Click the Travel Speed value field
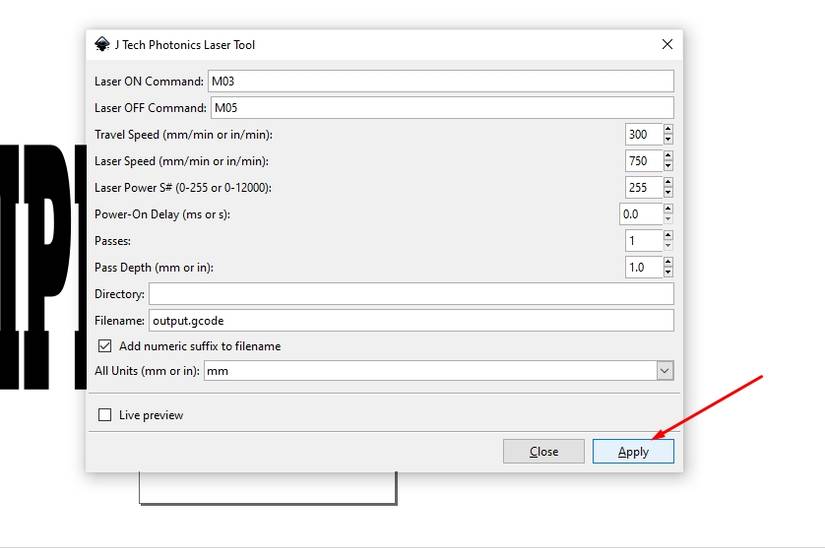The width and height of the screenshot is (825, 548). point(643,134)
